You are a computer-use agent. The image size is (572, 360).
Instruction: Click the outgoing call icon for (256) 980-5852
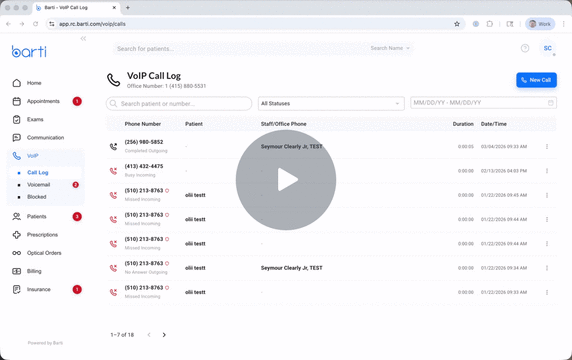(113, 146)
